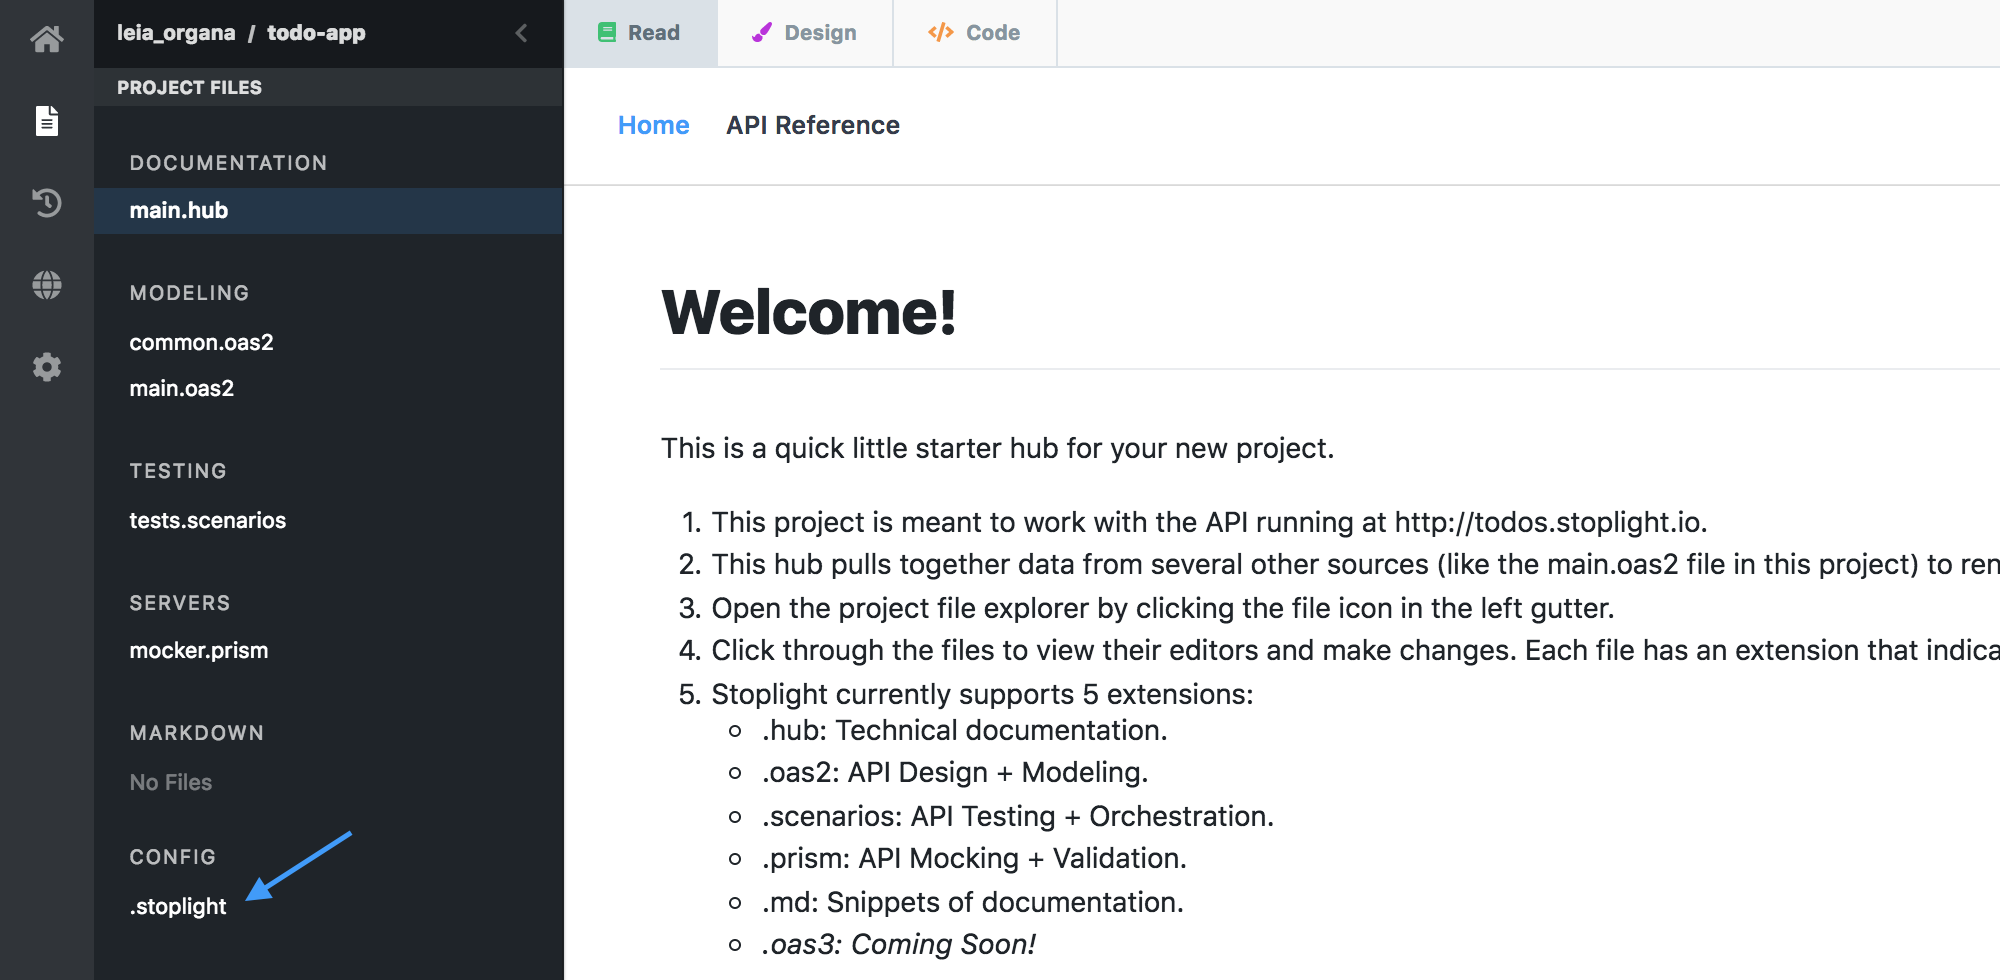
Task: Collapse the project files panel chevron
Action: point(521,33)
